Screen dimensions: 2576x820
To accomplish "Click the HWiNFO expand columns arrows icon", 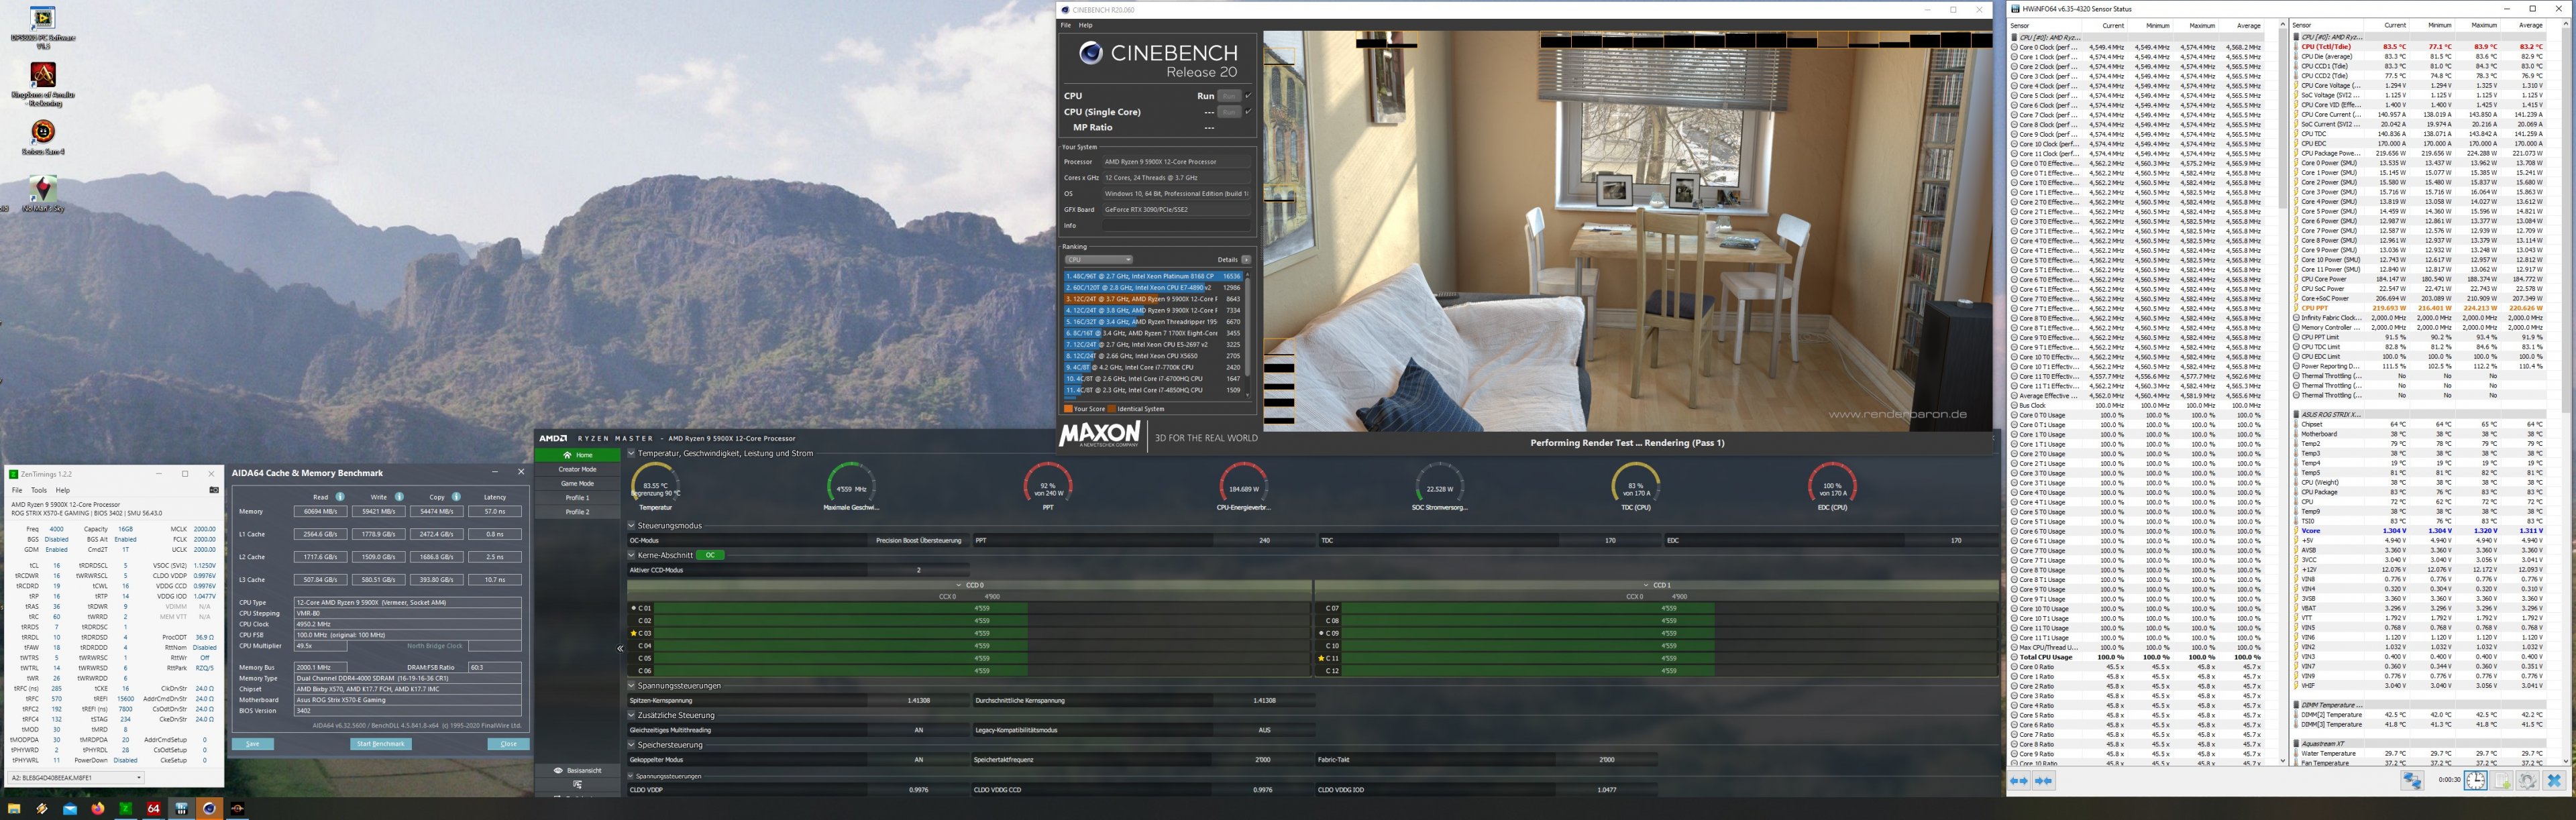I will 2019,781.
